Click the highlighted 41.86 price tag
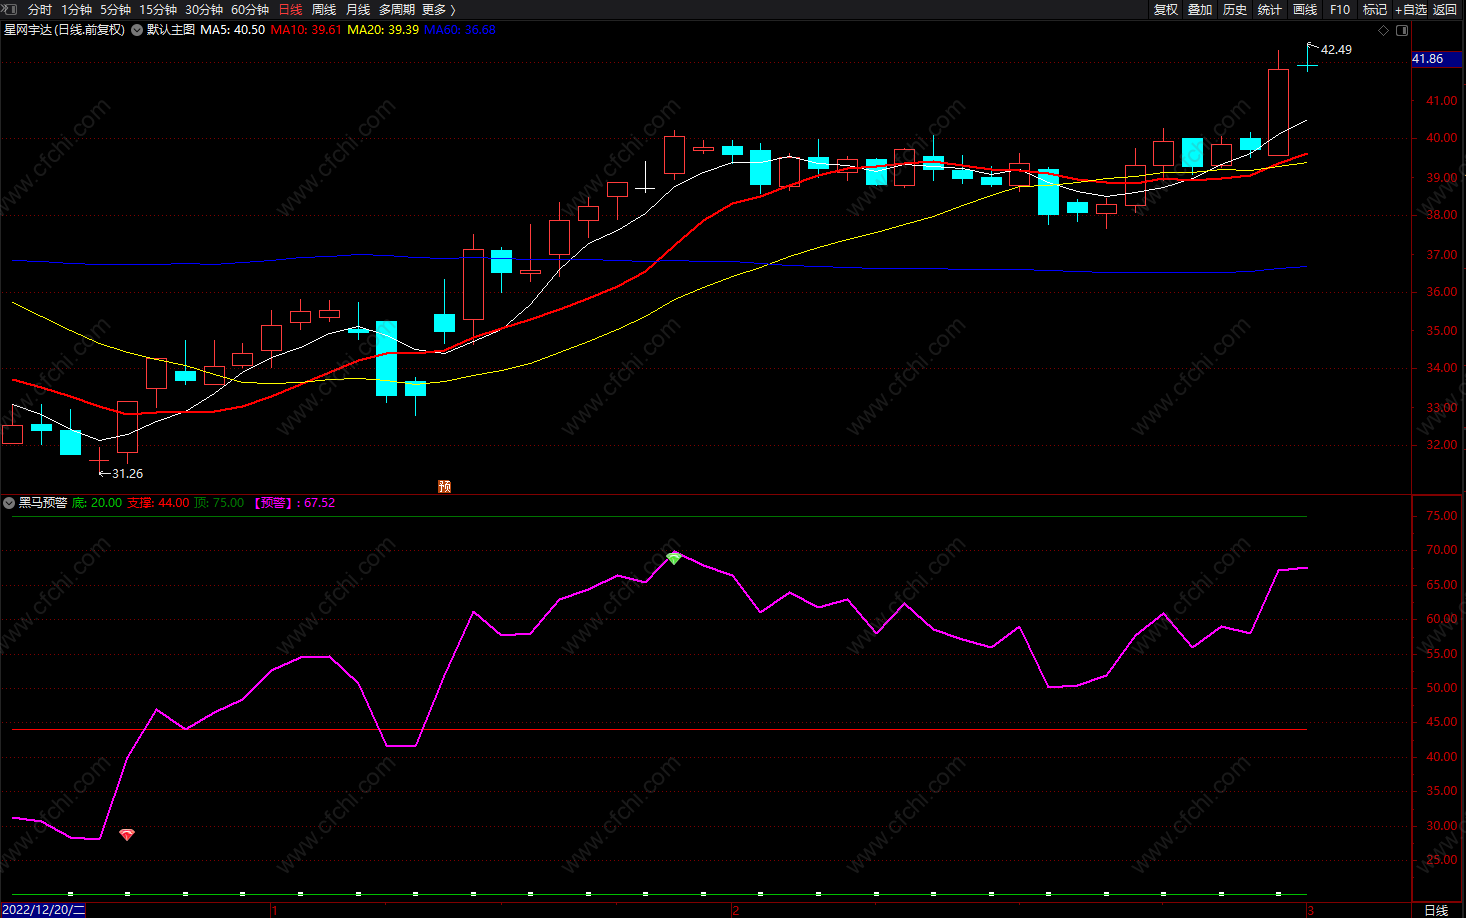The height and width of the screenshot is (918, 1466). [x=1437, y=59]
